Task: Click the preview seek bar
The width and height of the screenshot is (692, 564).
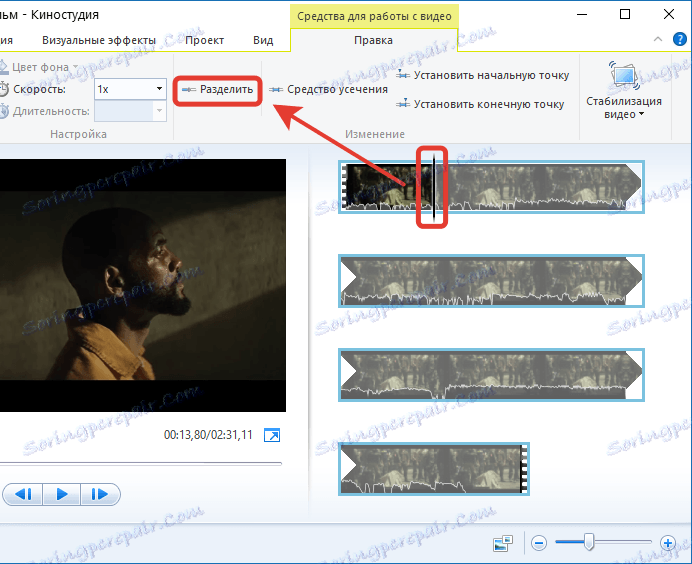Action: click(140, 464)
